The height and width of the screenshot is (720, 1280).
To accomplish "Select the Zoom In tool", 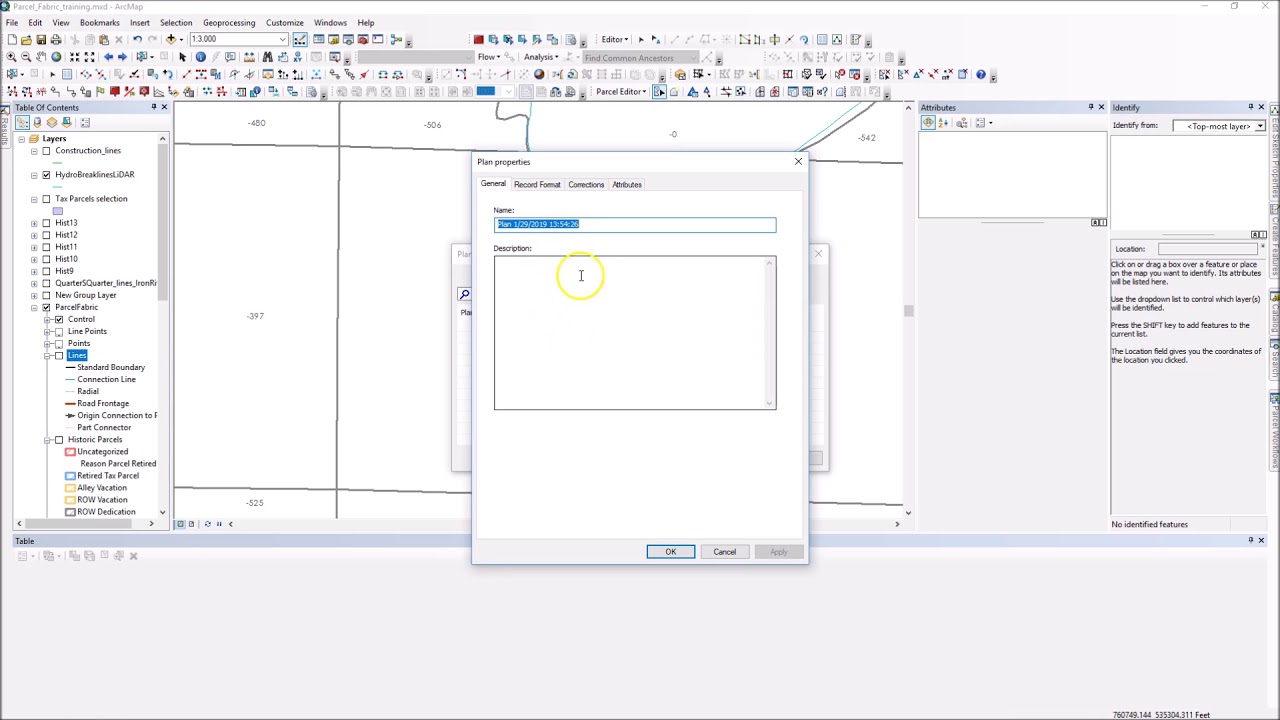I will click(11, 56).
